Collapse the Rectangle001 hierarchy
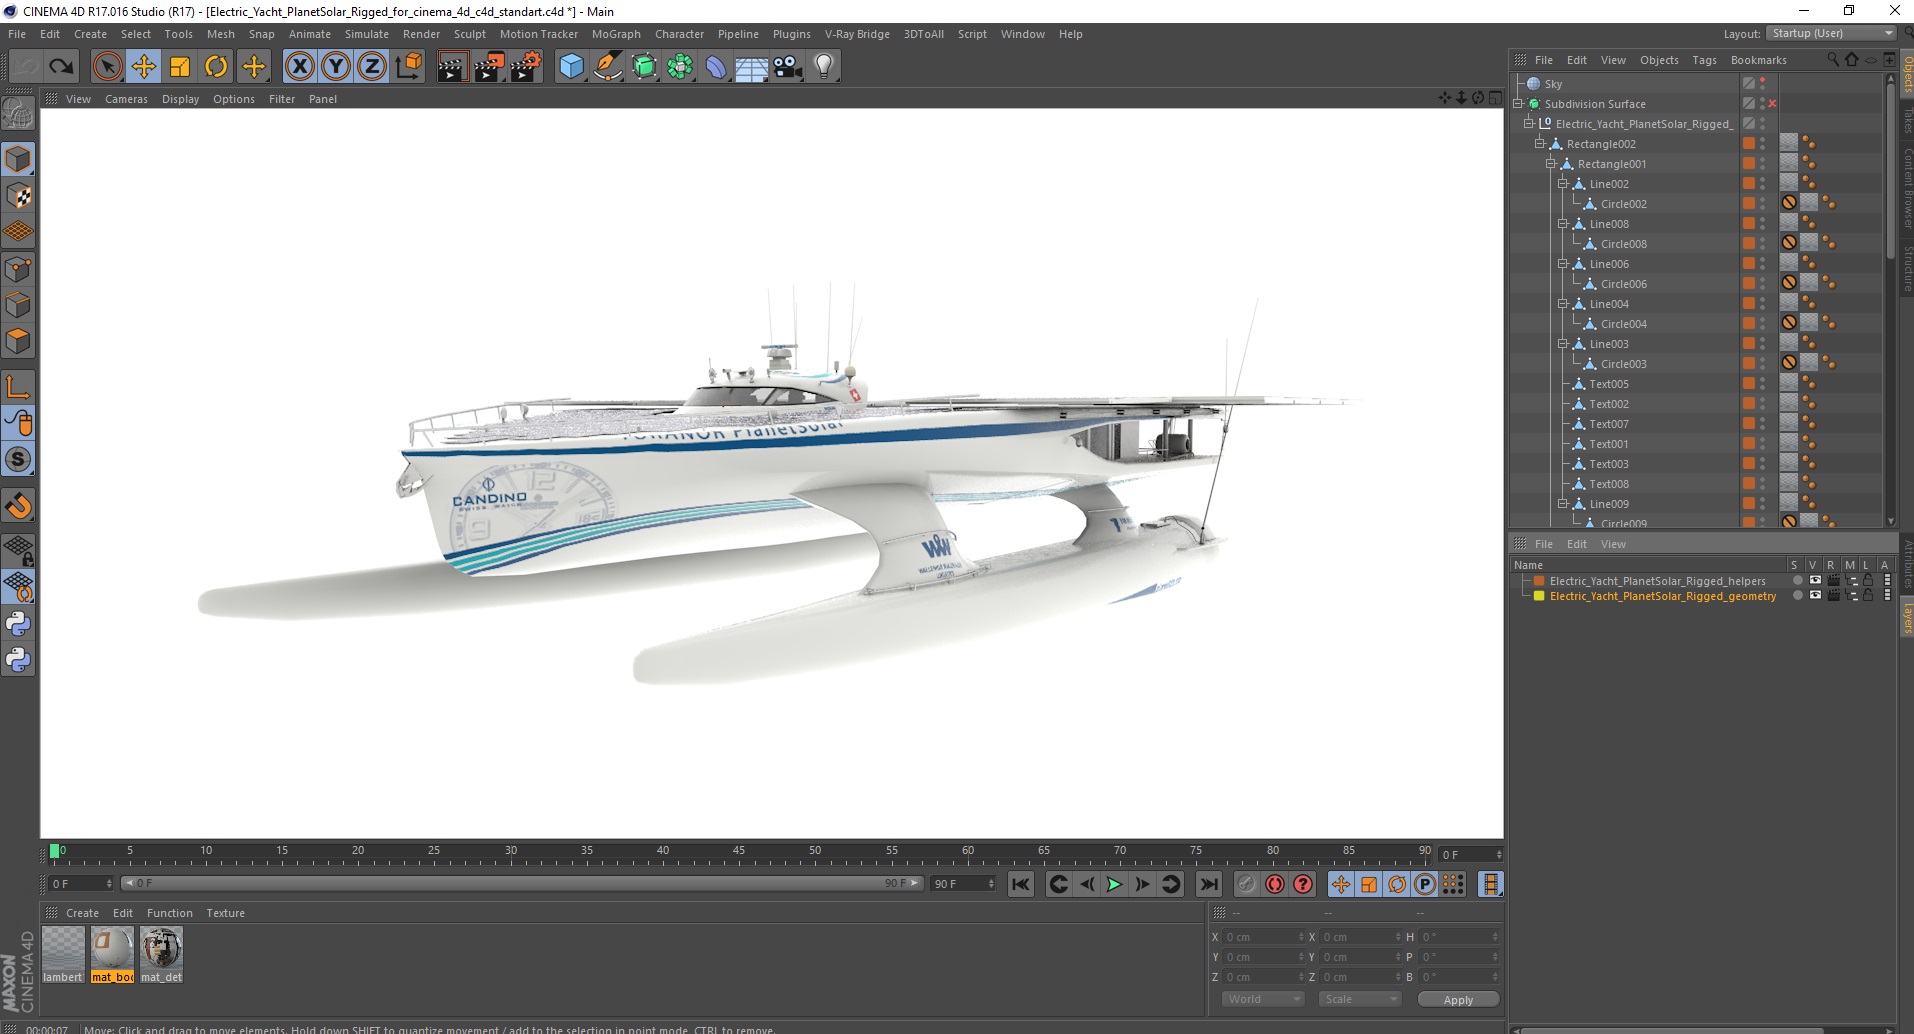Screen dimensions: 1914x1034 coord(1551,163)
